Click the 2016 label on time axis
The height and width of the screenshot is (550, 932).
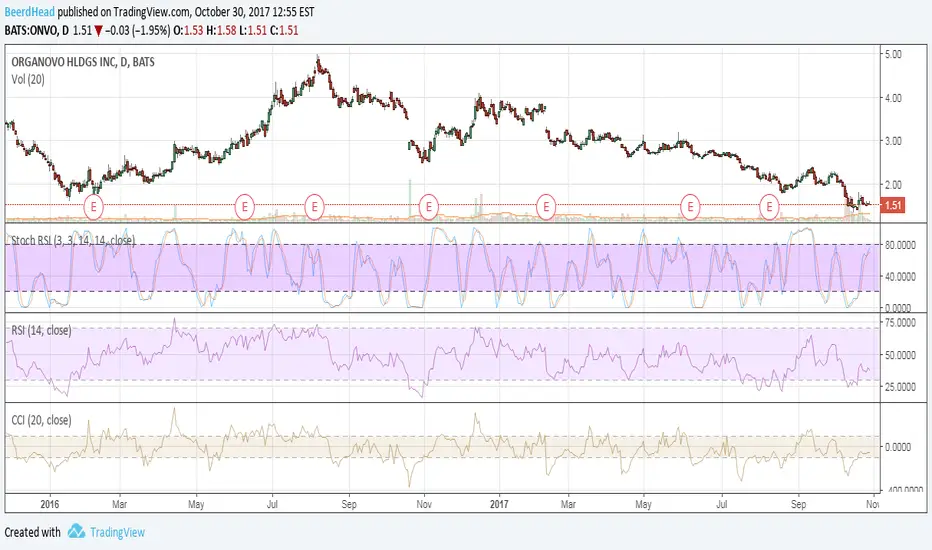(x=50, y=504)
